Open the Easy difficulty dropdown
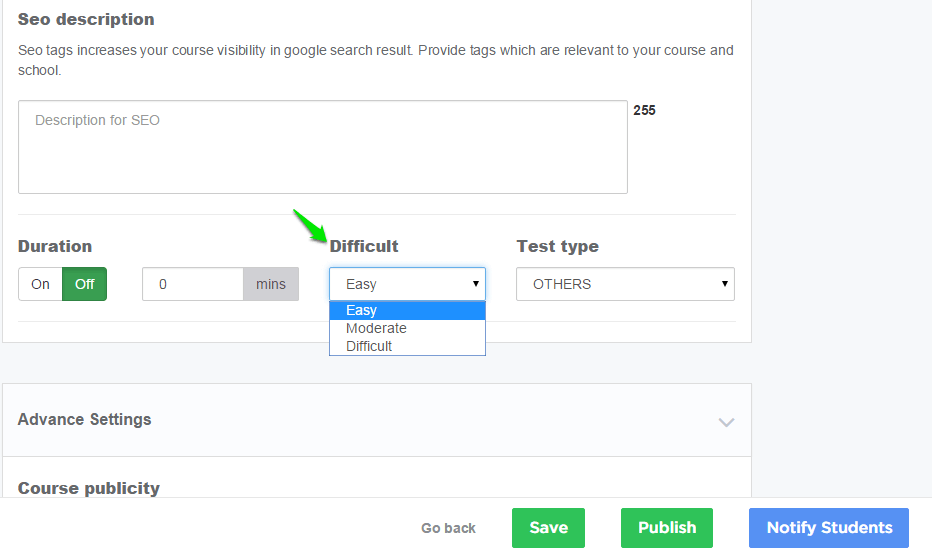This screenshot has width=932, height=553. click(x=407, y=284)
